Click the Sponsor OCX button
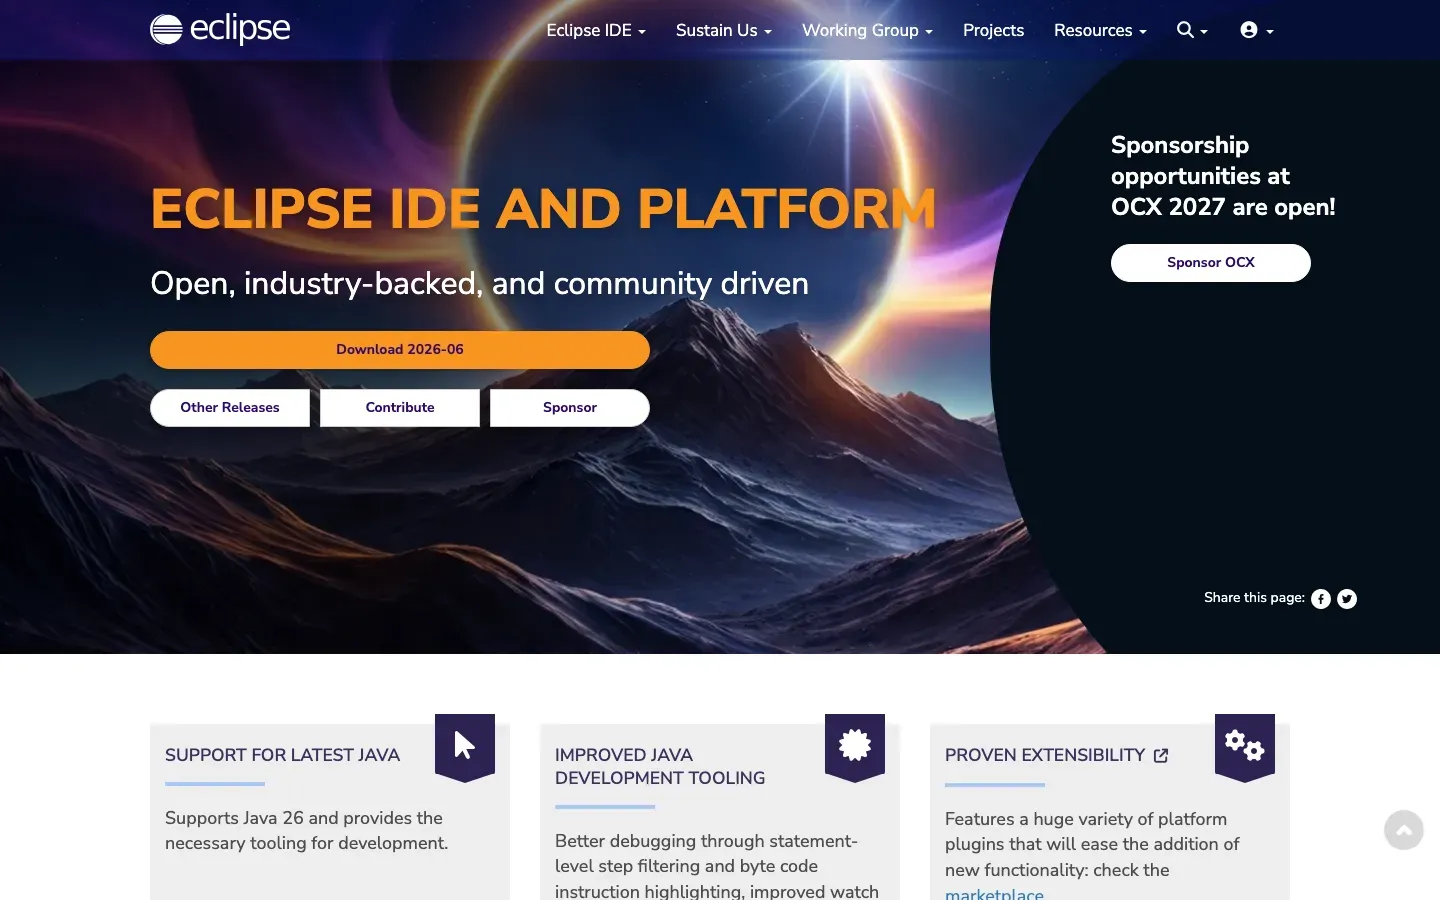 point(1211,263)
